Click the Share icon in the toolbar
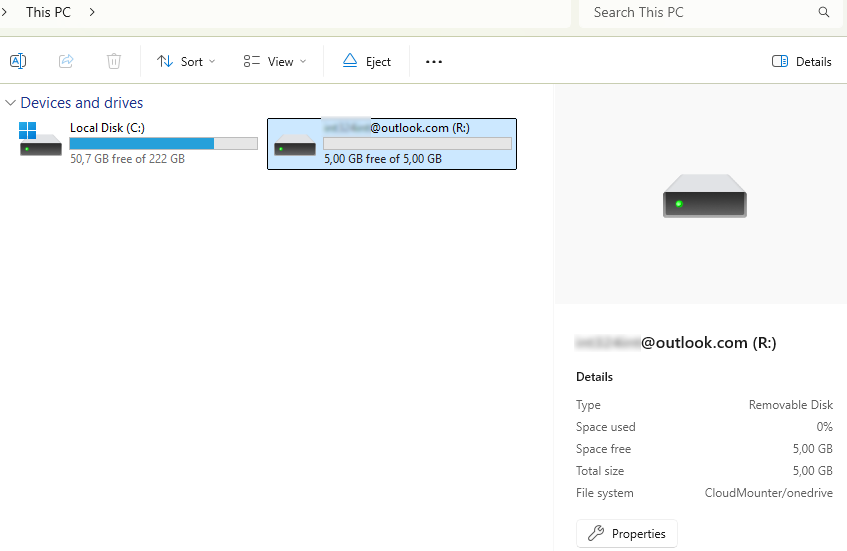The image size is (847, 551). point(66,61)
